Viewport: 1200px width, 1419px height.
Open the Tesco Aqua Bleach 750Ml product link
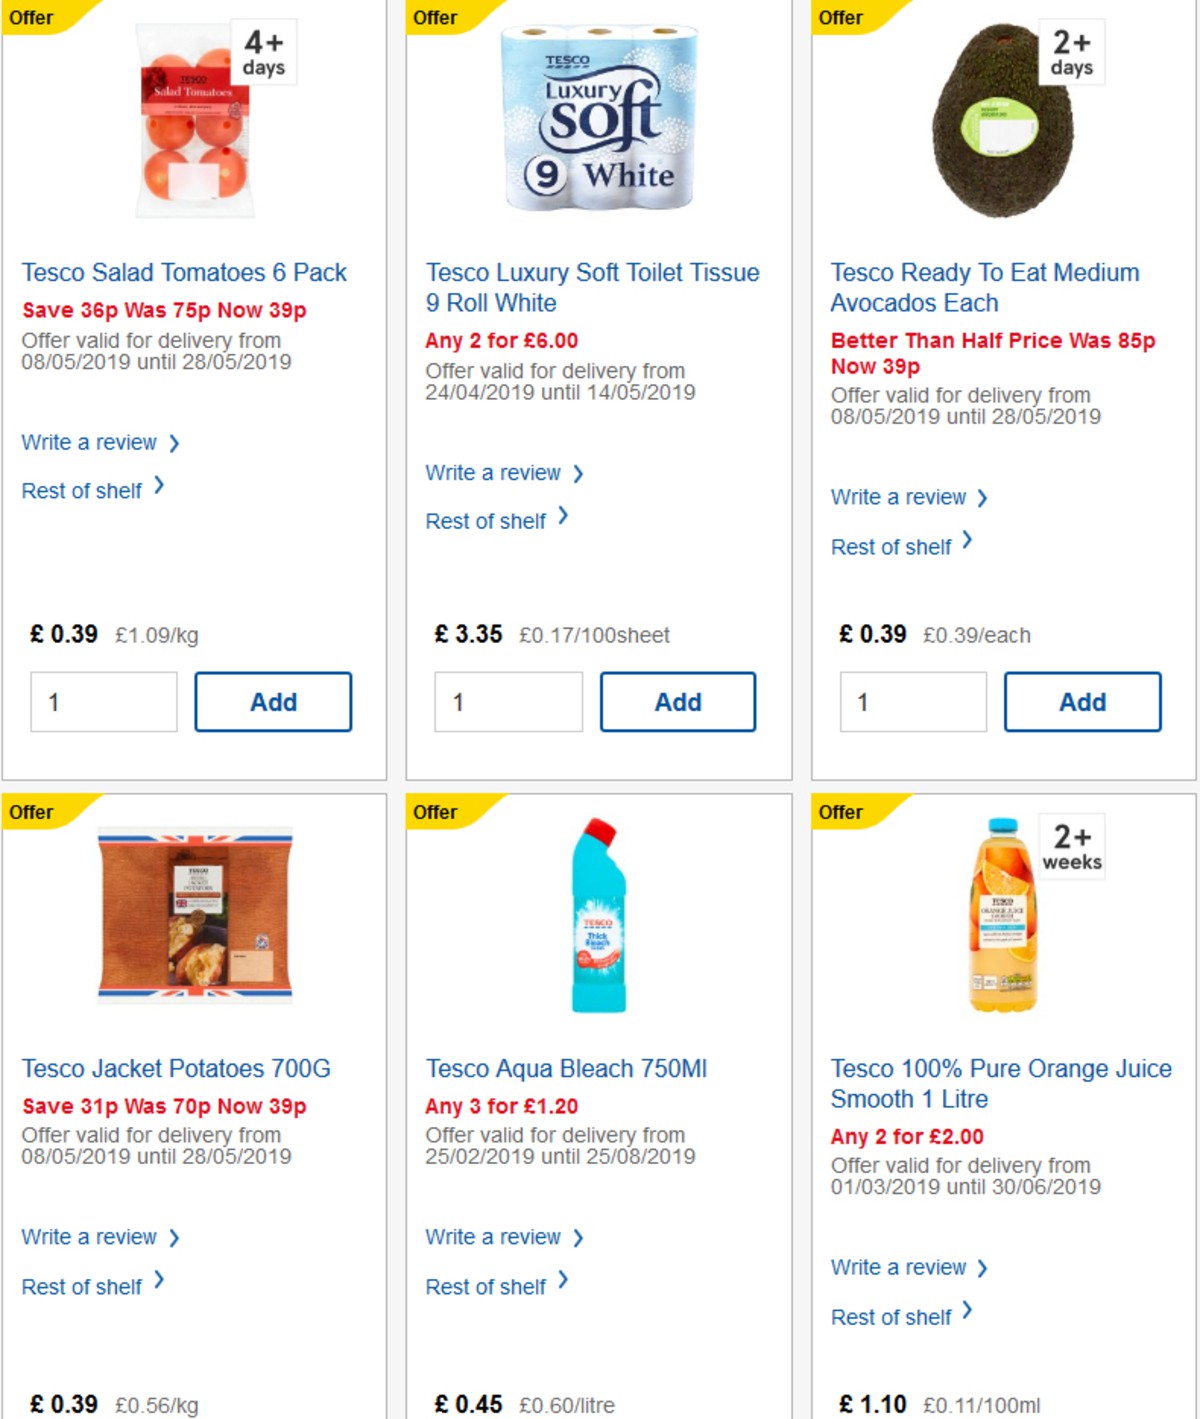(x=566, y=1068)
